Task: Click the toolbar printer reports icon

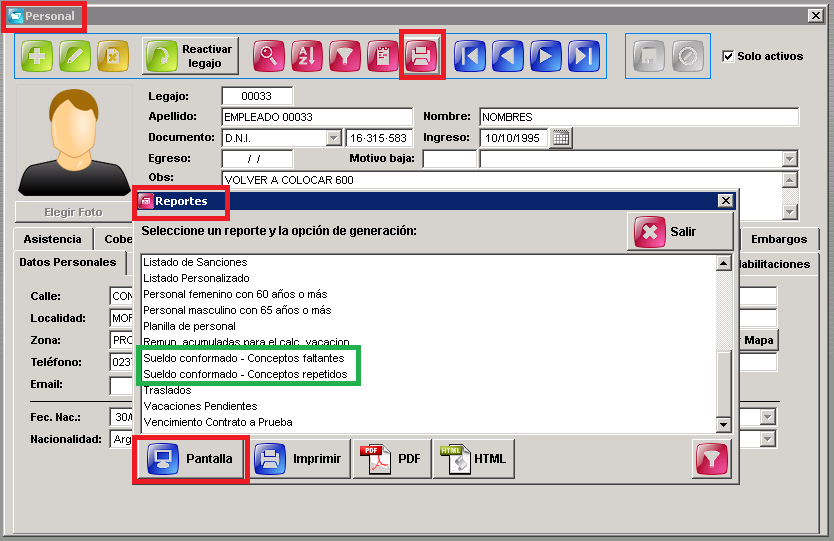Action: point(421,56)
